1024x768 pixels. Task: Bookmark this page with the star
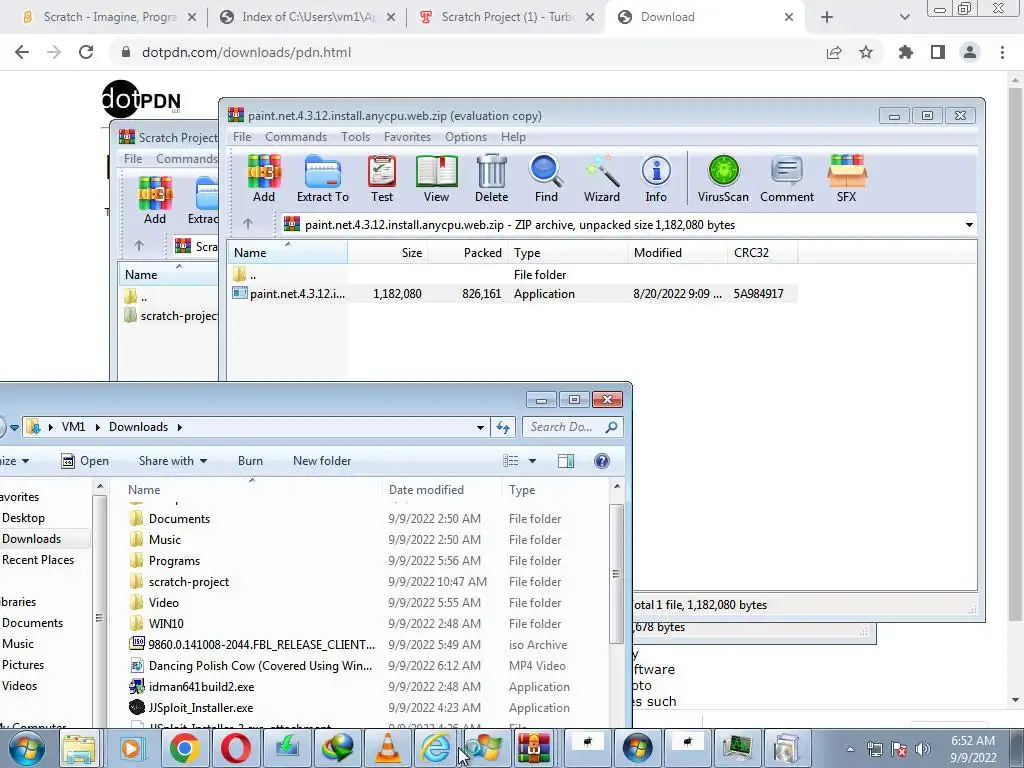pos(866,52)
